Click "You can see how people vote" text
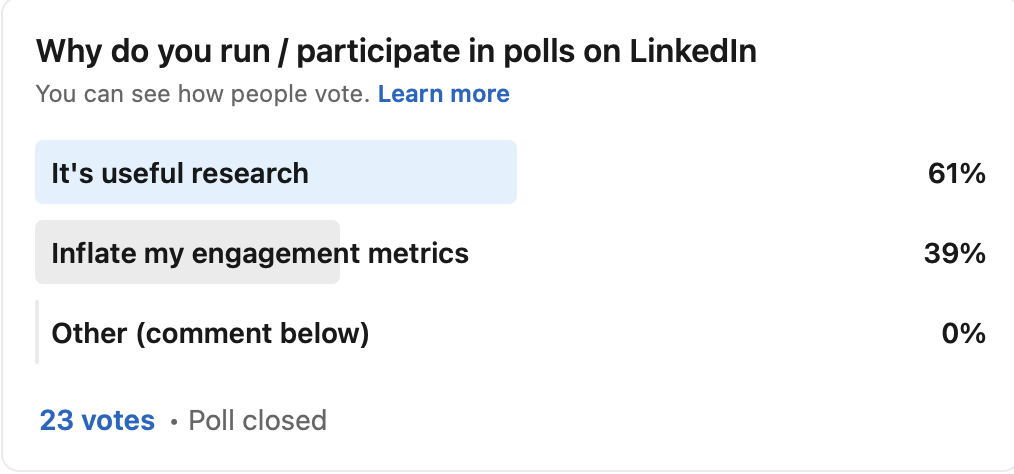The height and width of the screenshot is (474, 1014). [x=203, y=94]
